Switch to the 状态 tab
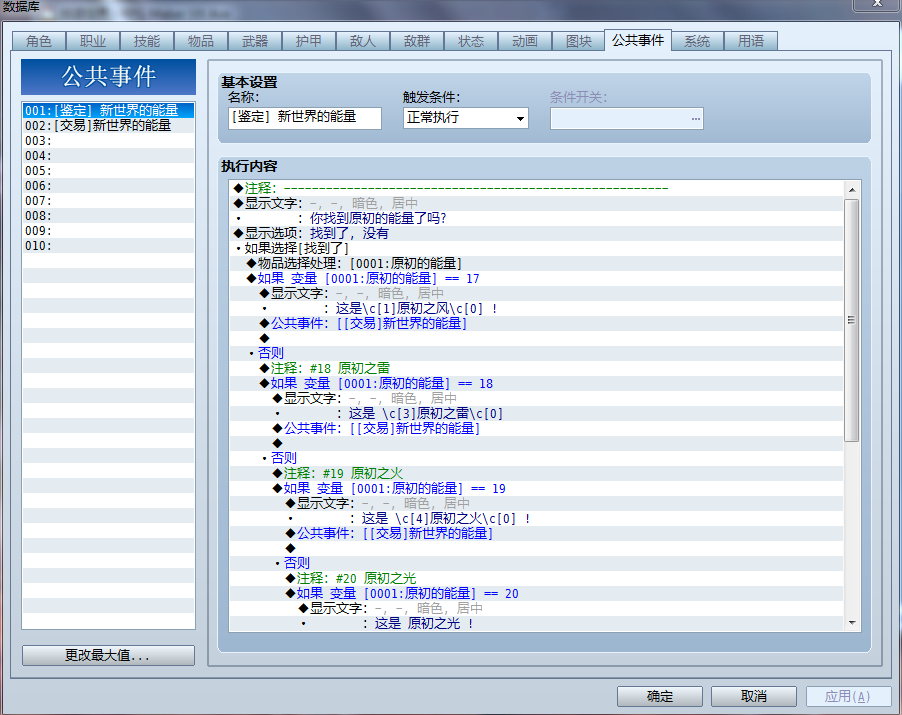 pos(471,41)
